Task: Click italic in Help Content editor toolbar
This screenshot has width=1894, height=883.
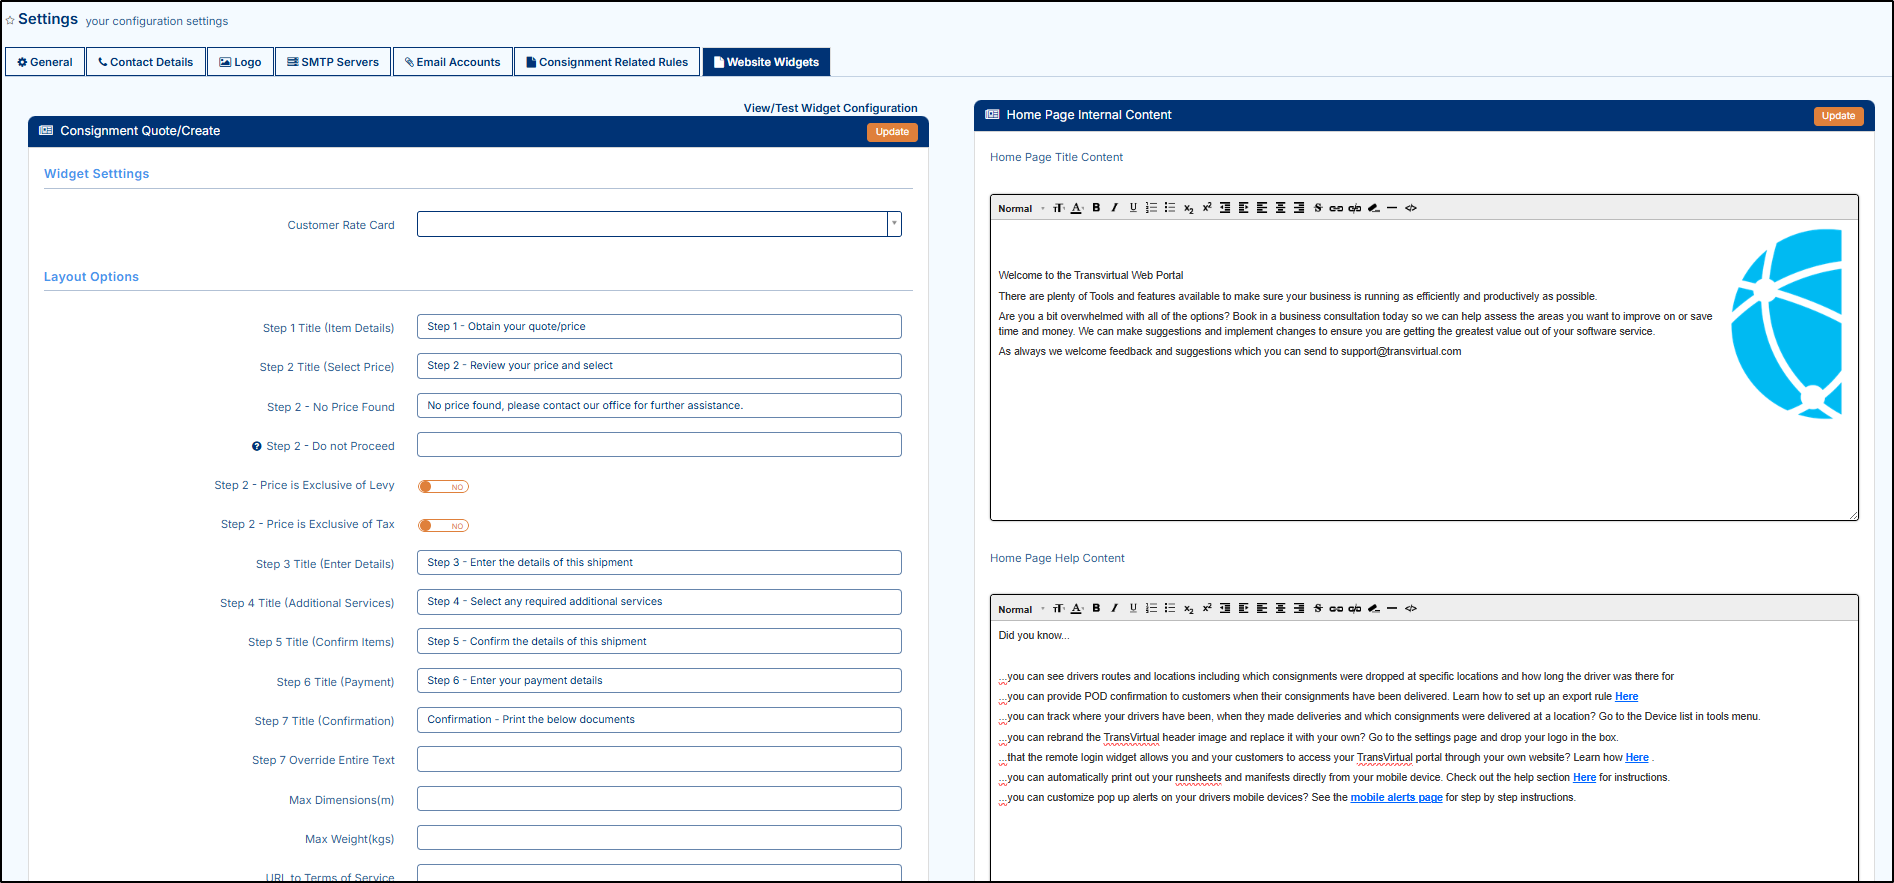Action: coord(1114,608)
